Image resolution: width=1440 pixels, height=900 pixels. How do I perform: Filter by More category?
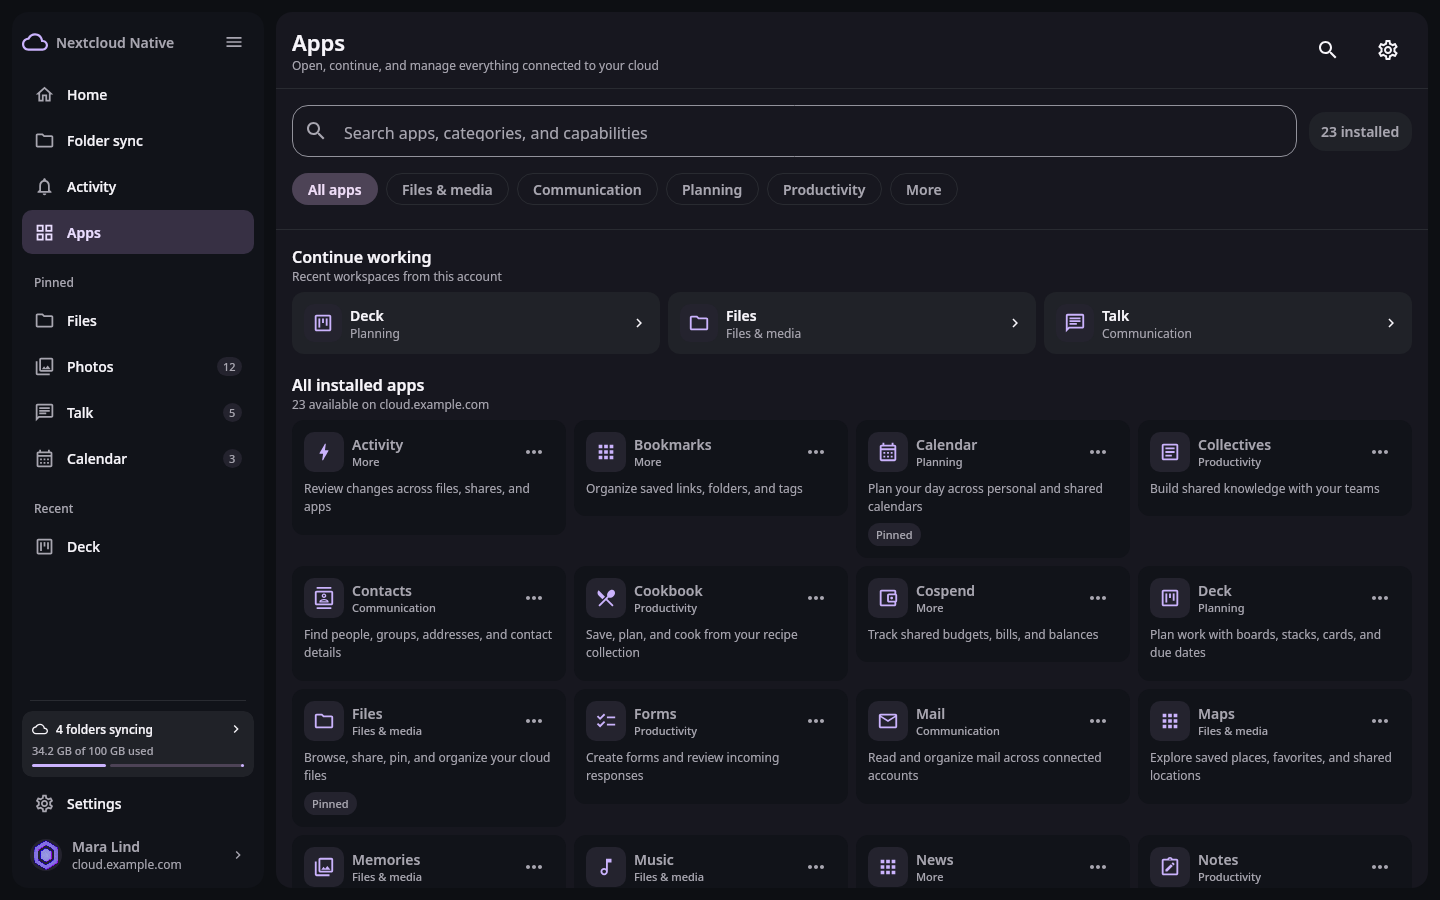tap(924, 189)
